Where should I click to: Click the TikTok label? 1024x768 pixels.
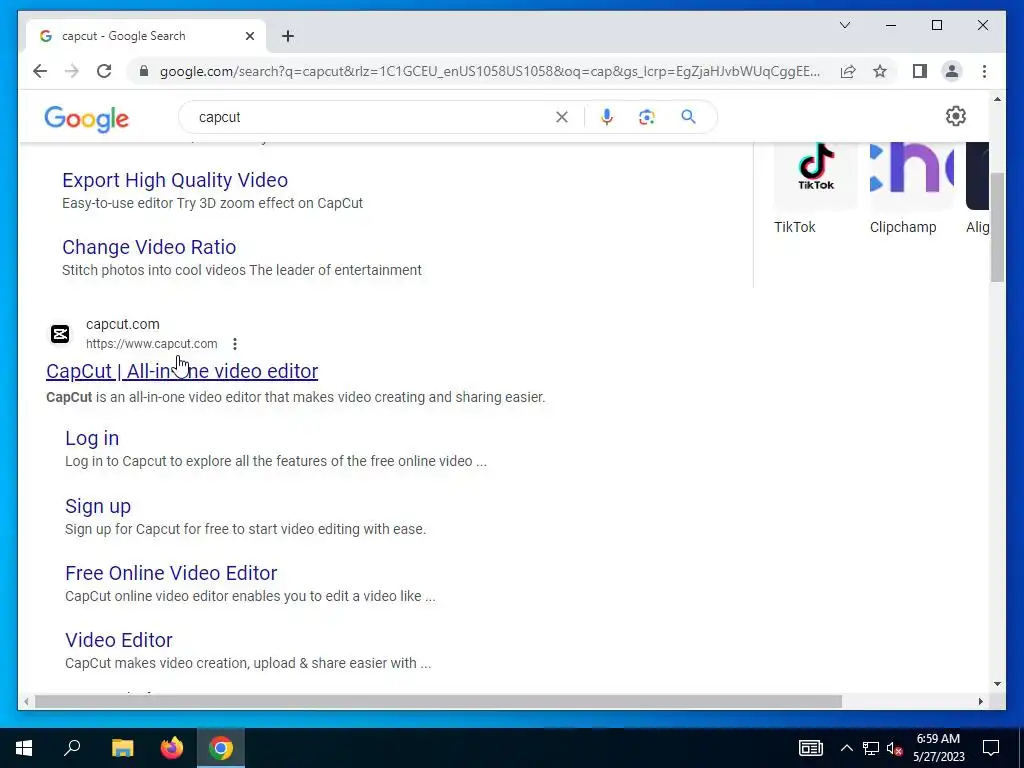pos(795,227)
